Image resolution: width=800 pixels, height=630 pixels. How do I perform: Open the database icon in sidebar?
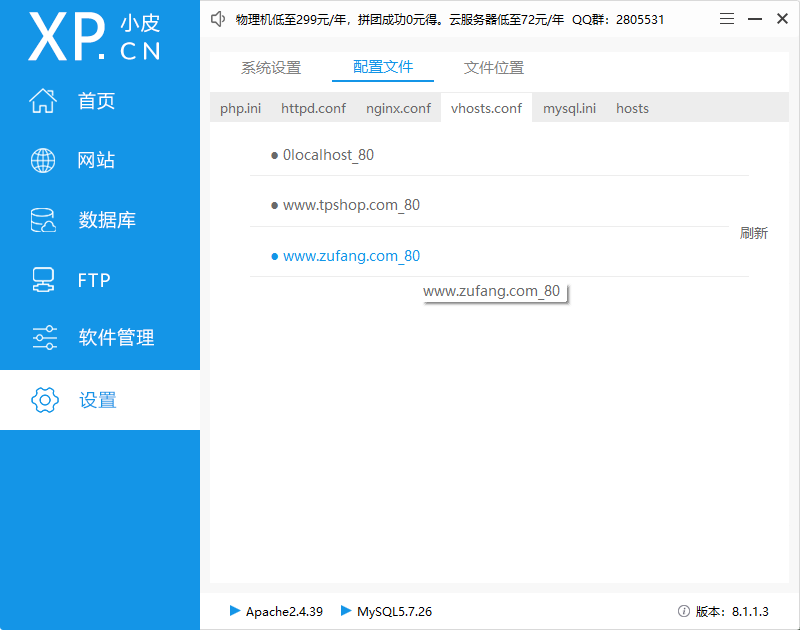[43, 220]
